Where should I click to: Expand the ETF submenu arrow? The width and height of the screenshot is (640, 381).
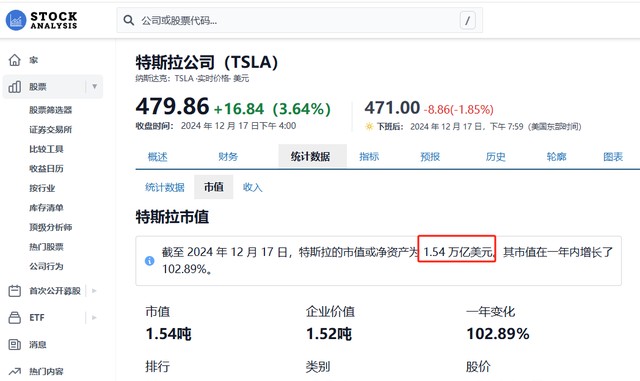point(94,317)
